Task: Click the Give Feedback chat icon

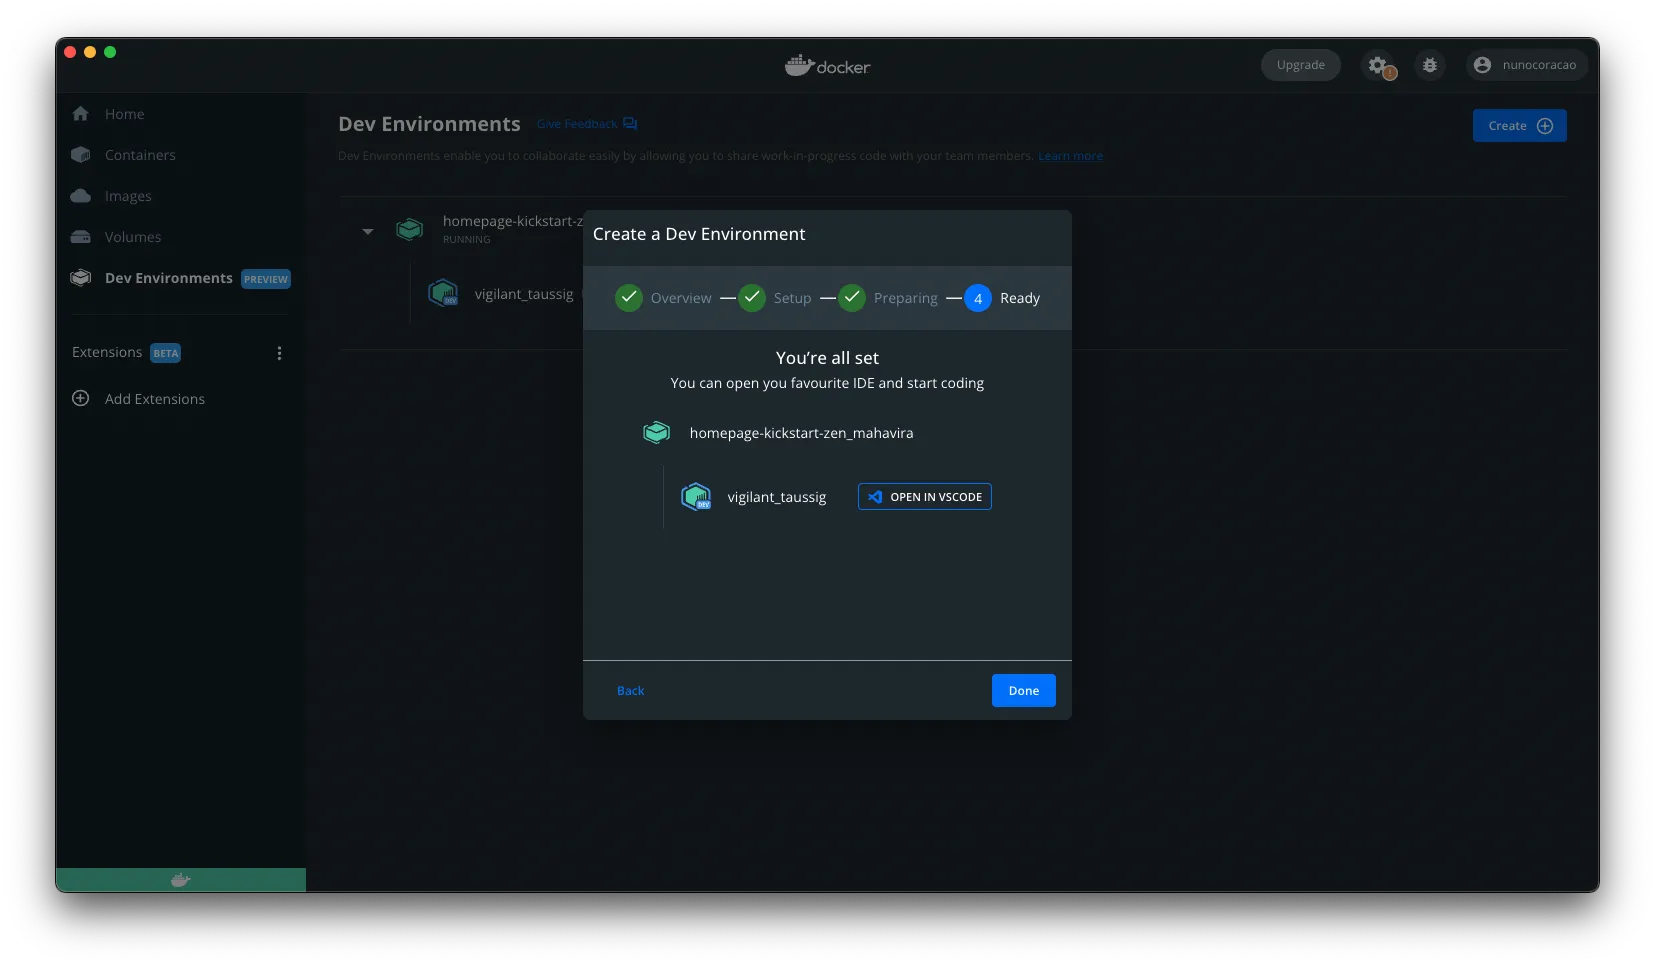Action: click(x=630, y=124)
